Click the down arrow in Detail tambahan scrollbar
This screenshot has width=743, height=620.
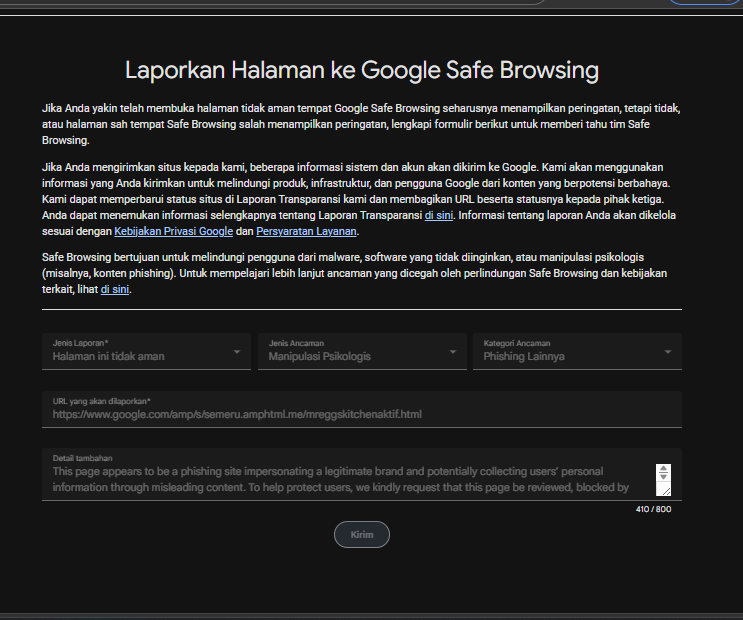pos(663,476)
